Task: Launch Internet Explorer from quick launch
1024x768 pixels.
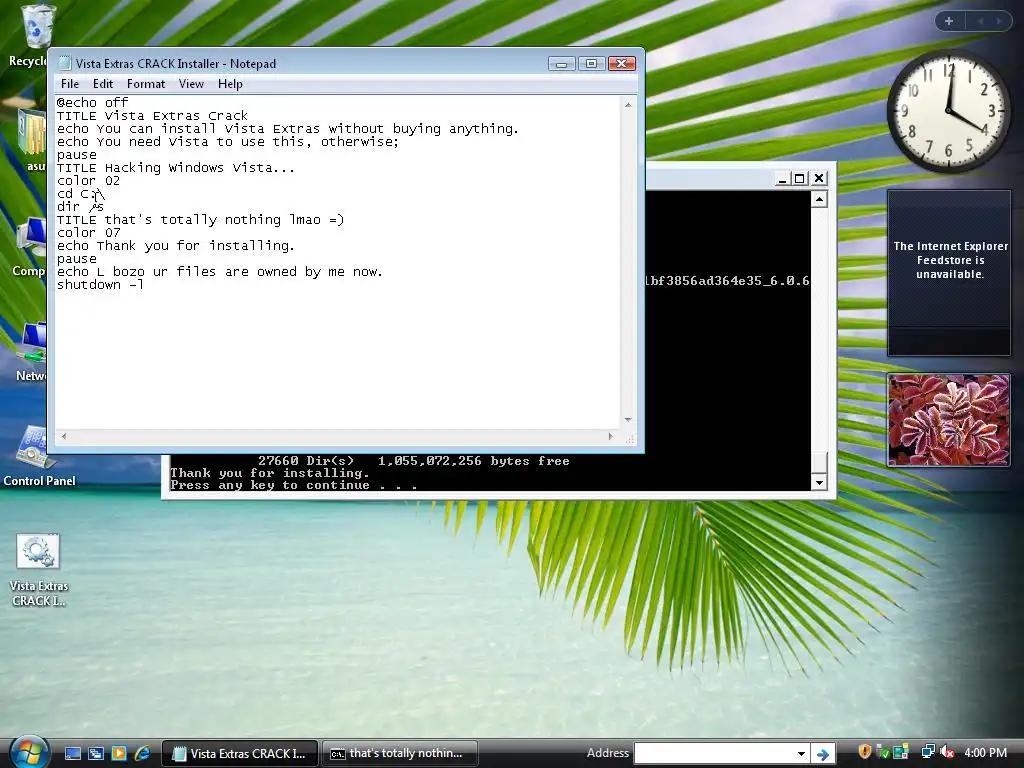Action: pos(142,753)
